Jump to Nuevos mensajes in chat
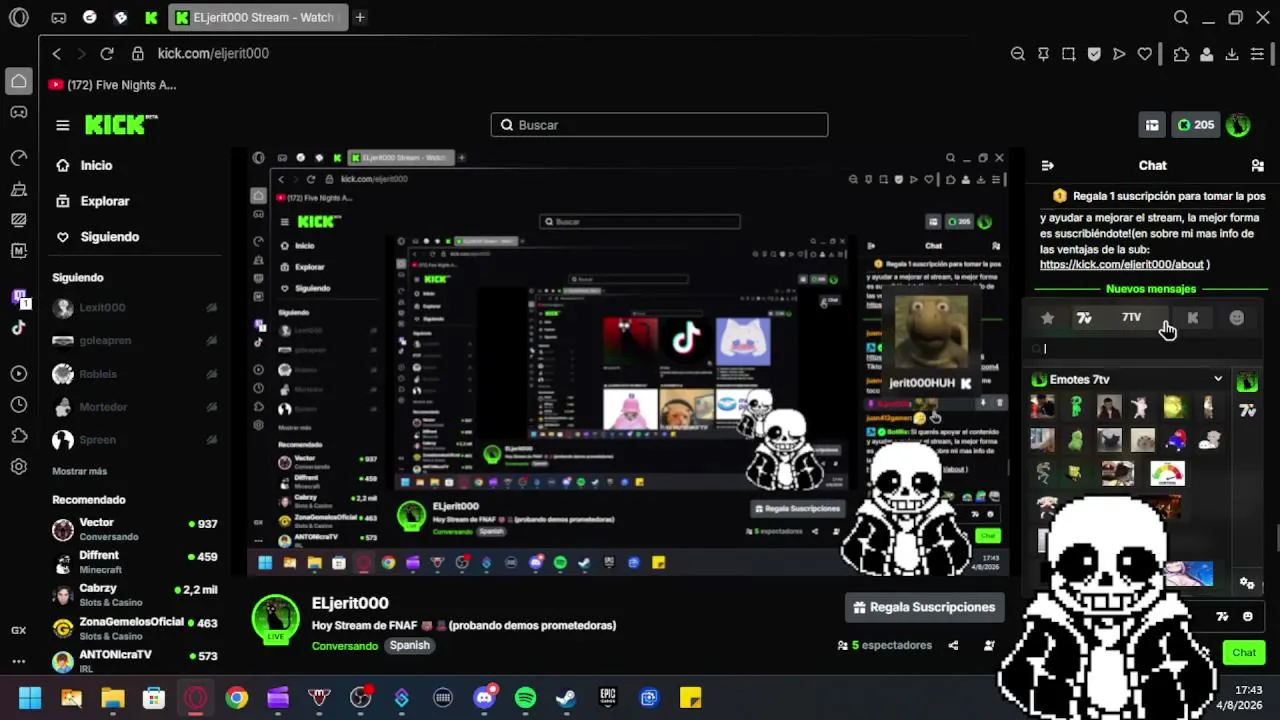This screenshot has width=1280, height=720. (1151, 289)
